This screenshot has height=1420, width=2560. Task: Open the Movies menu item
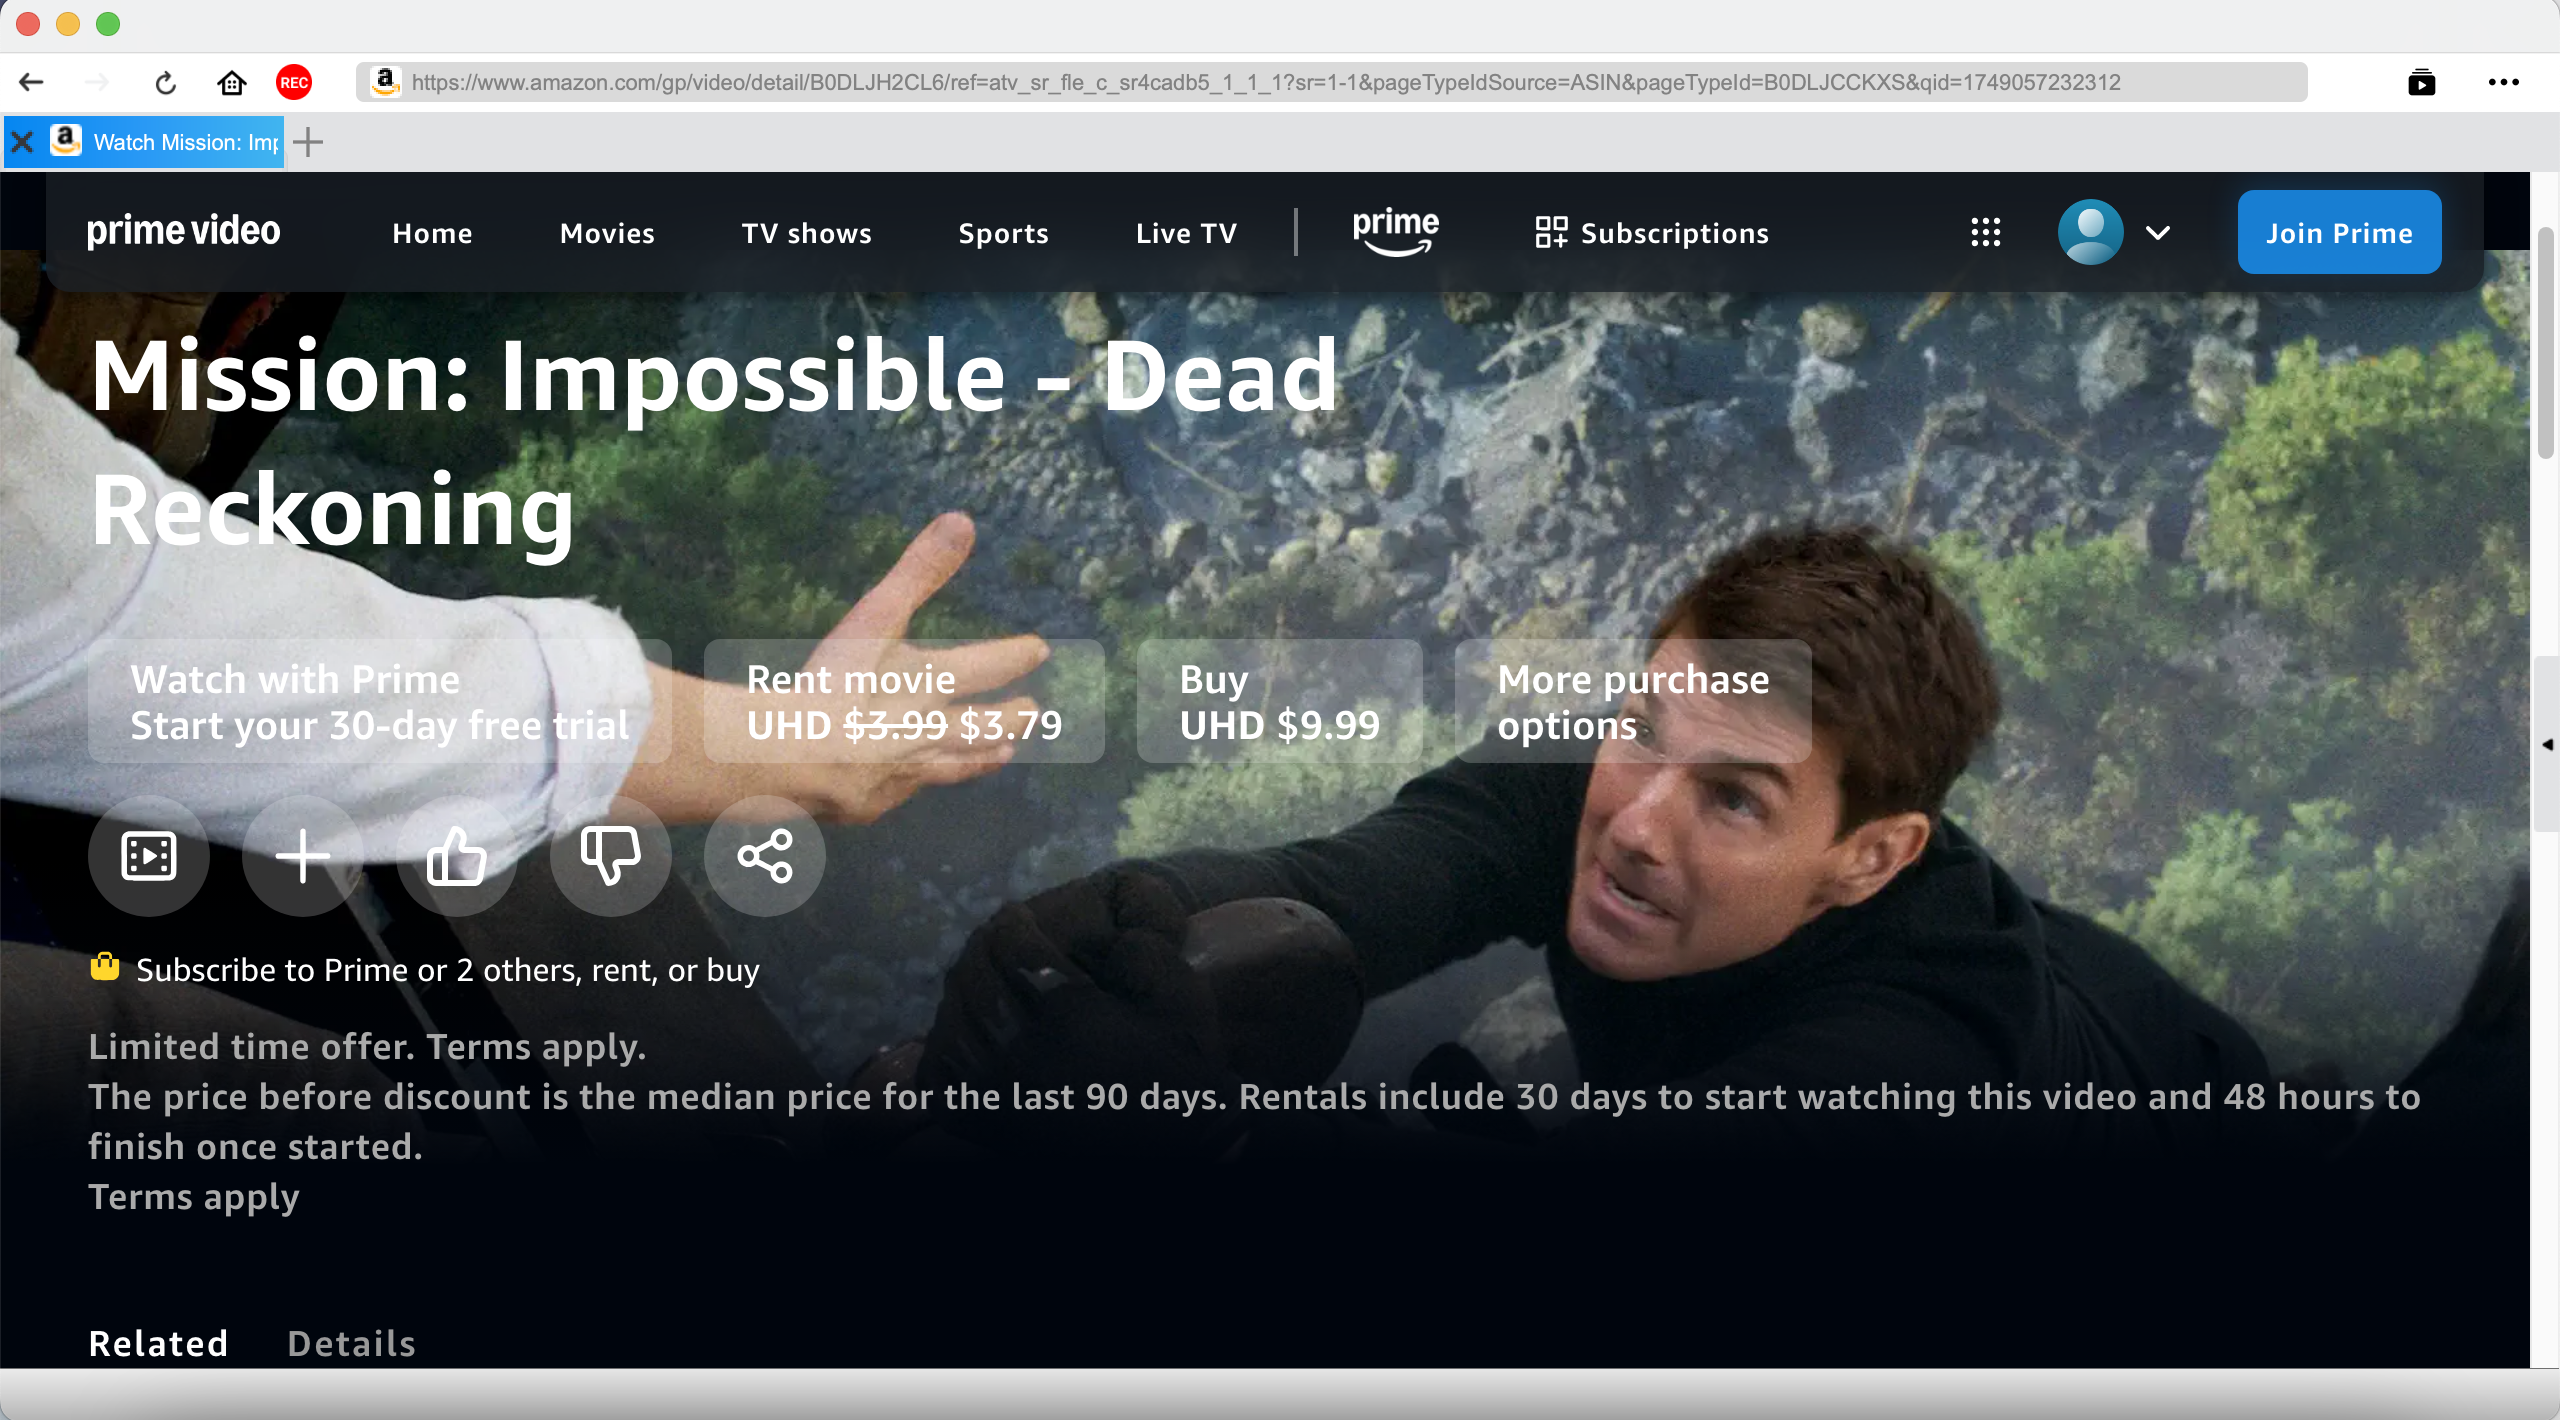pyautogui.click(x=607, y=233)
